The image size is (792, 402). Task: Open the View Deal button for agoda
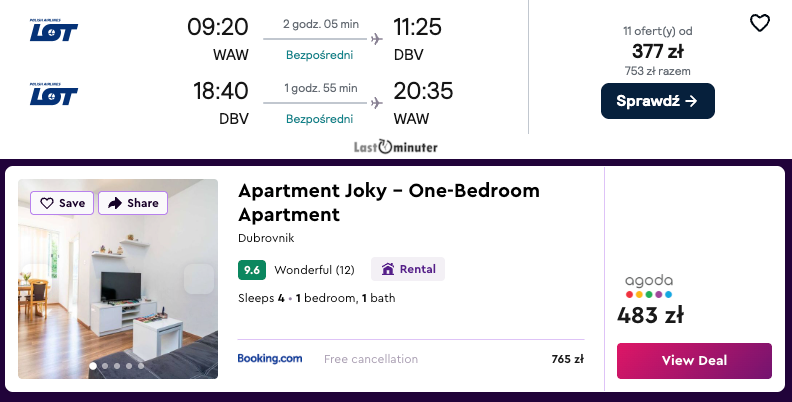point(694,360)
